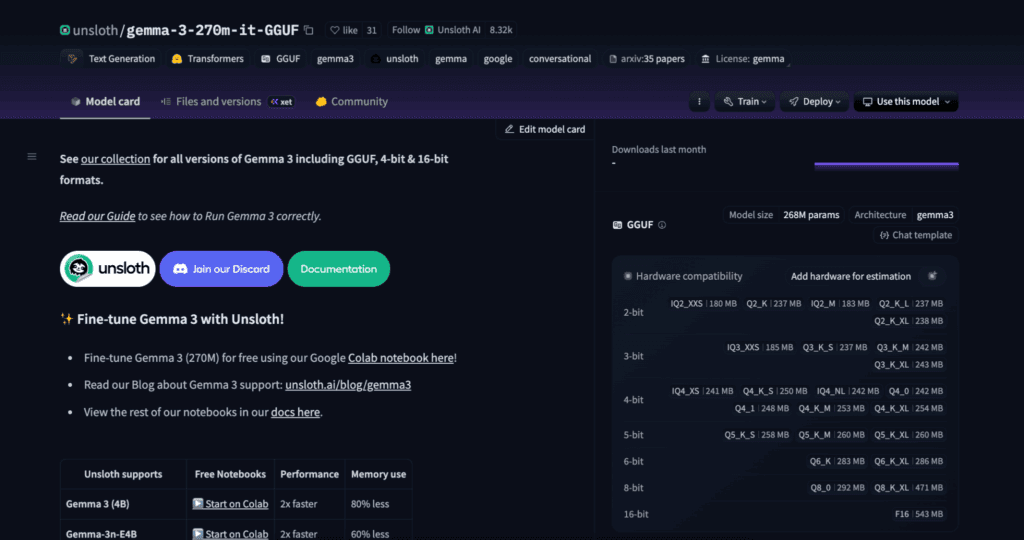The height and width of the screenshot is (540, 1024).
Task: Click Join our Discord button
Action: pyautogui.click(x=221, y=269)
